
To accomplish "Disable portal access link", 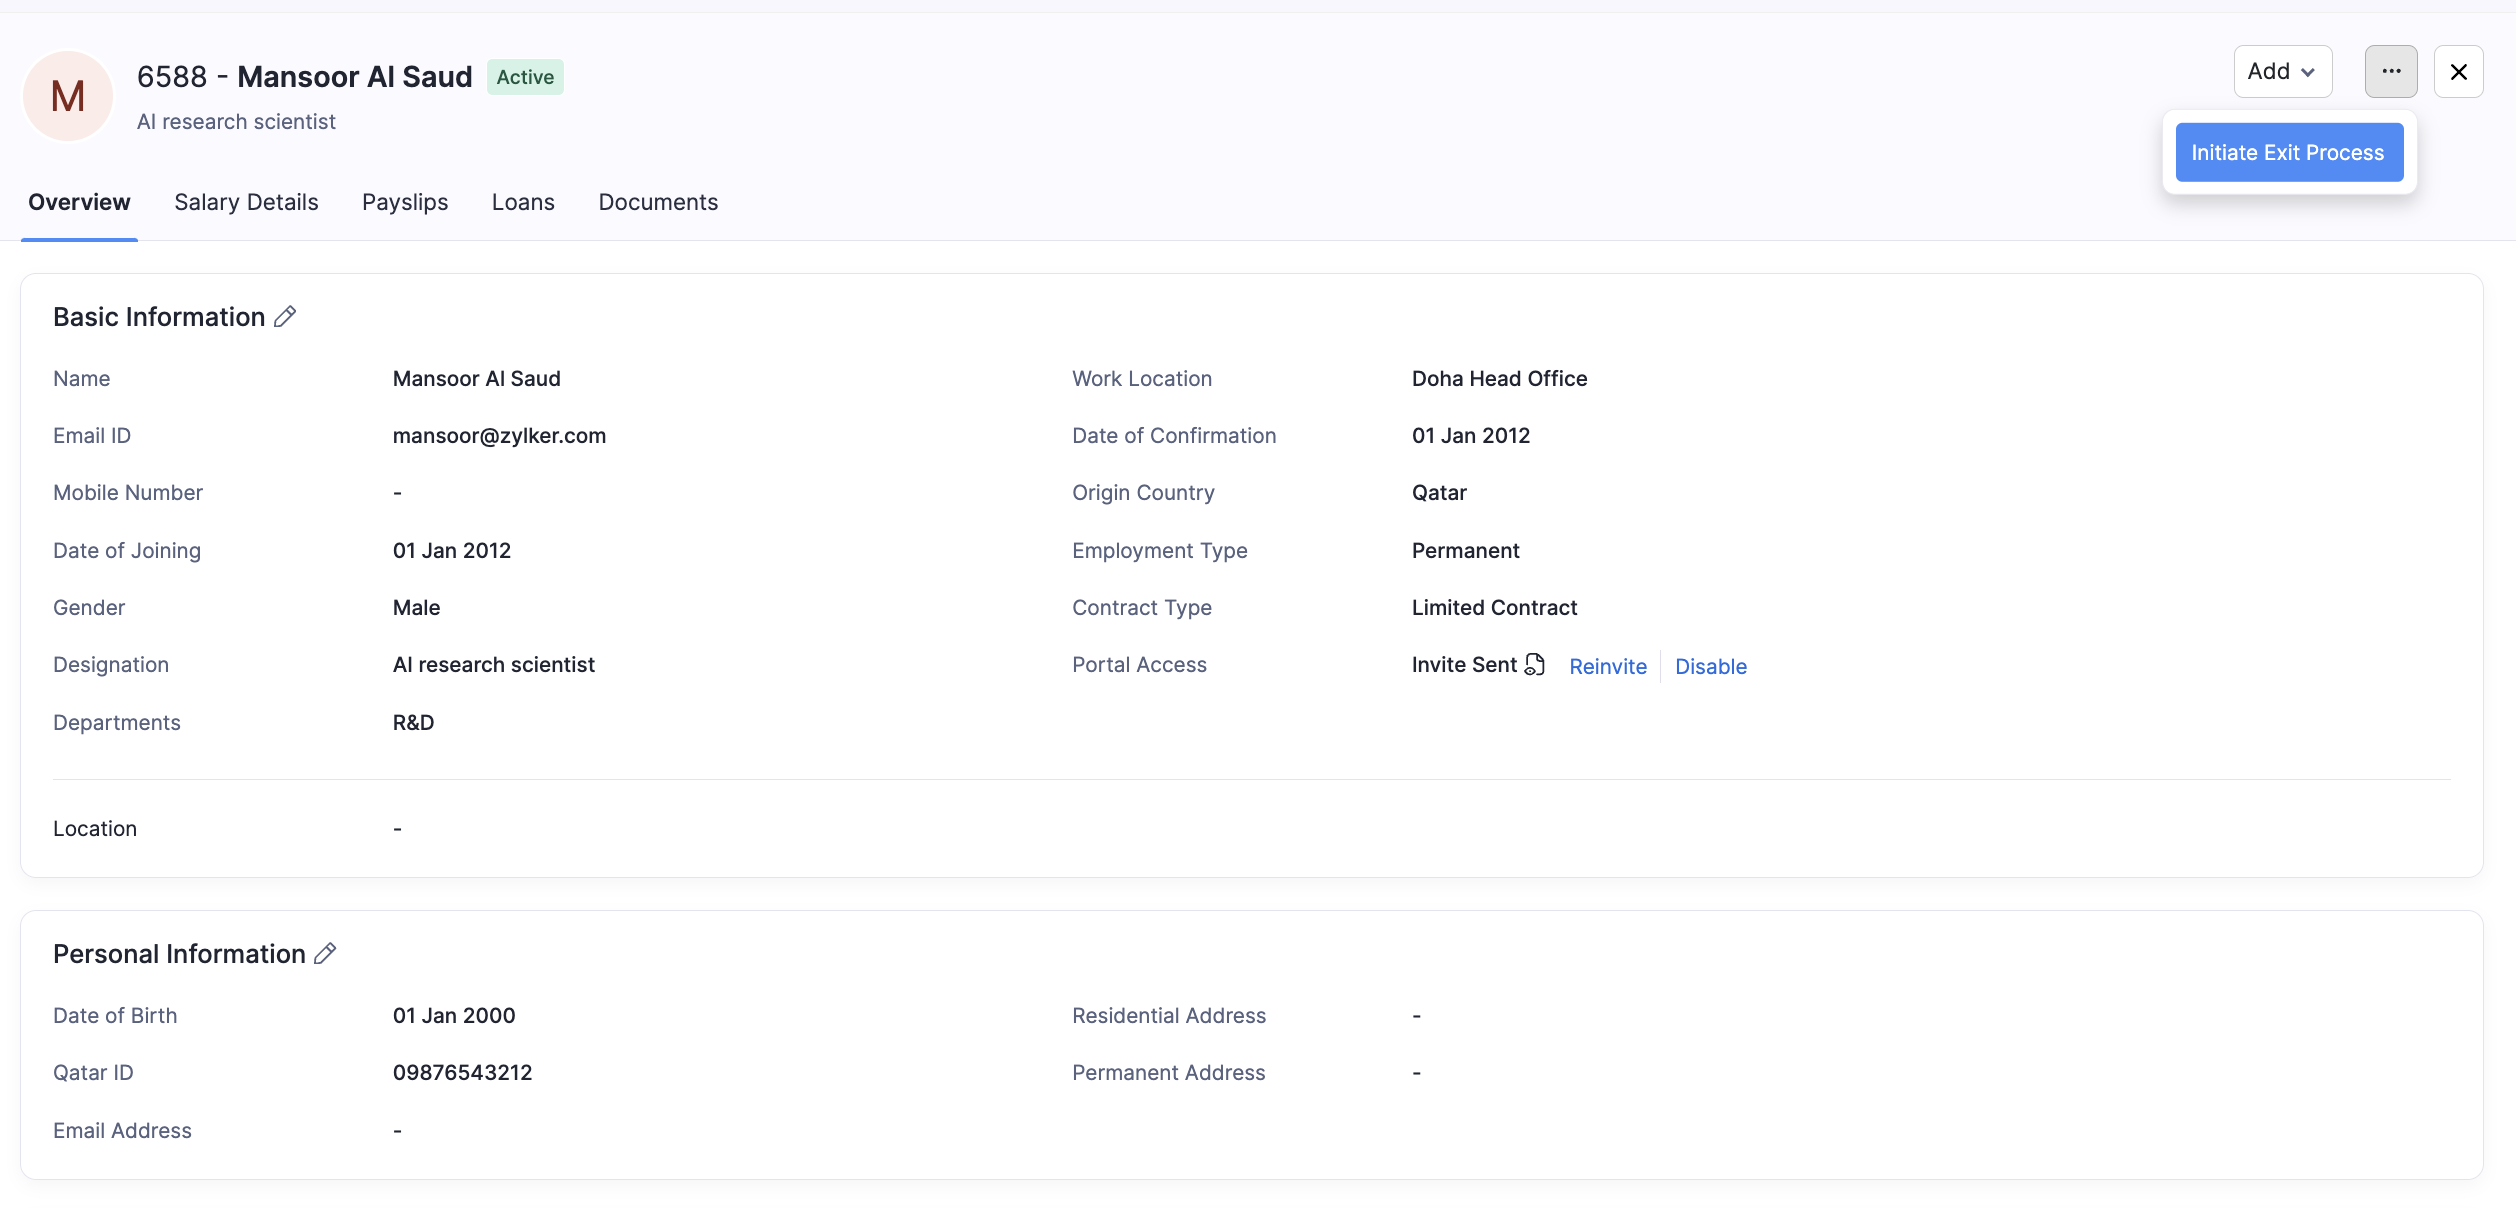I will [1710, 667].
